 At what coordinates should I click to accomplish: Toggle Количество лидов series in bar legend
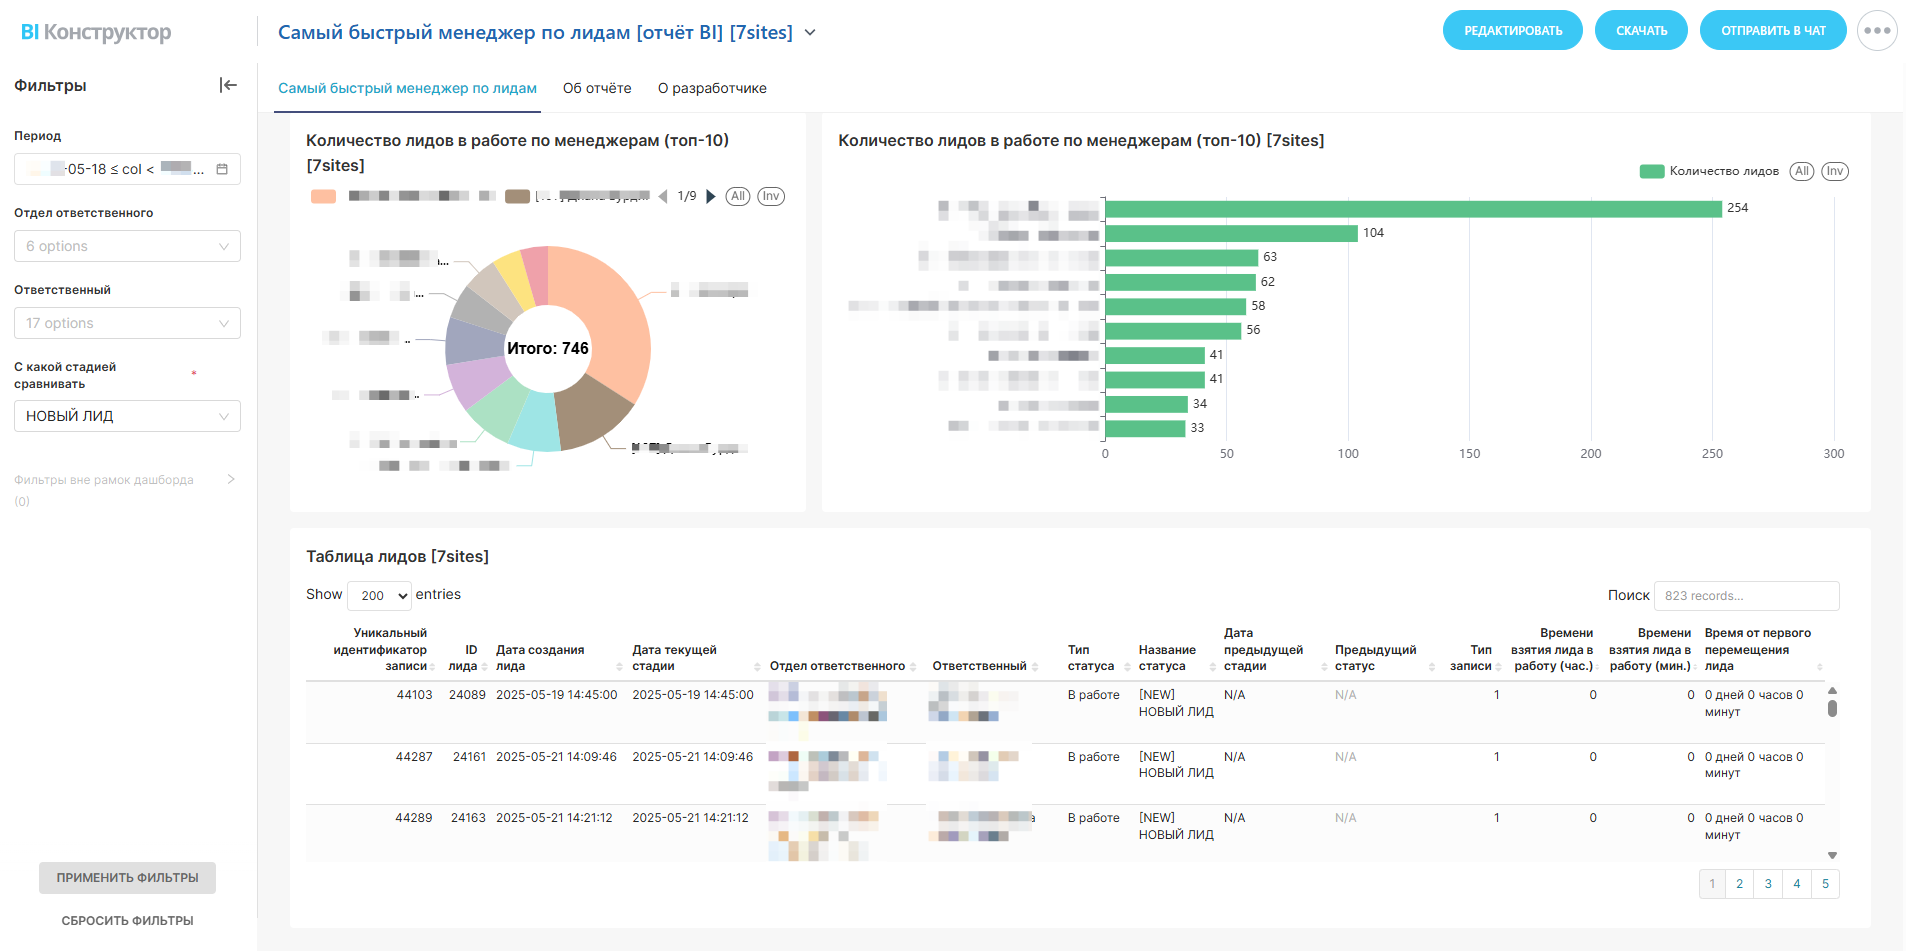coord(1709,172)
